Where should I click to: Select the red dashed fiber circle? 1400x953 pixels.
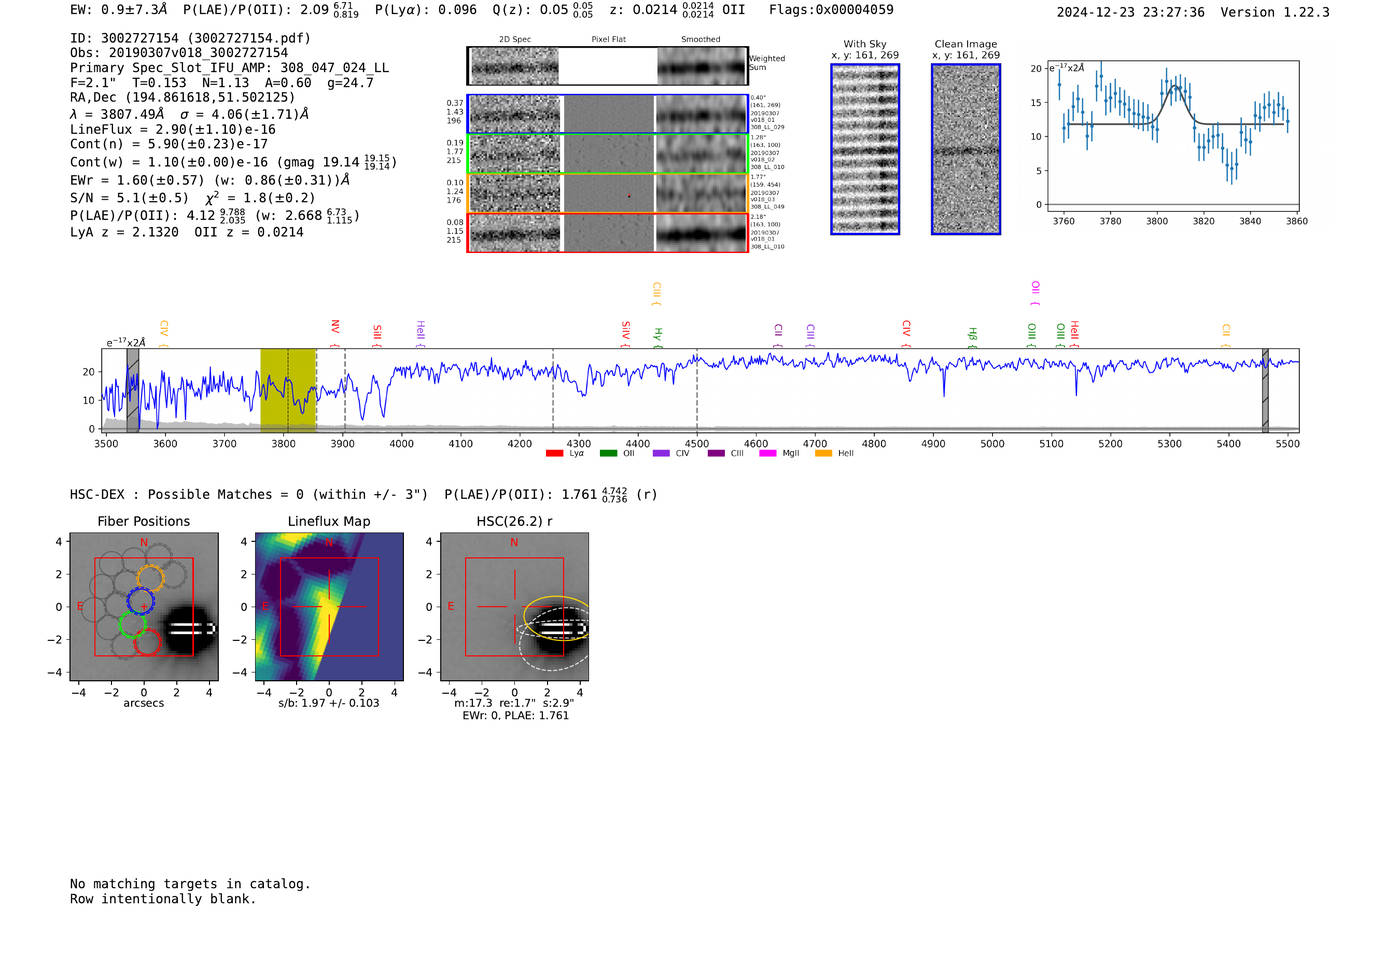(x=147, y=643)
